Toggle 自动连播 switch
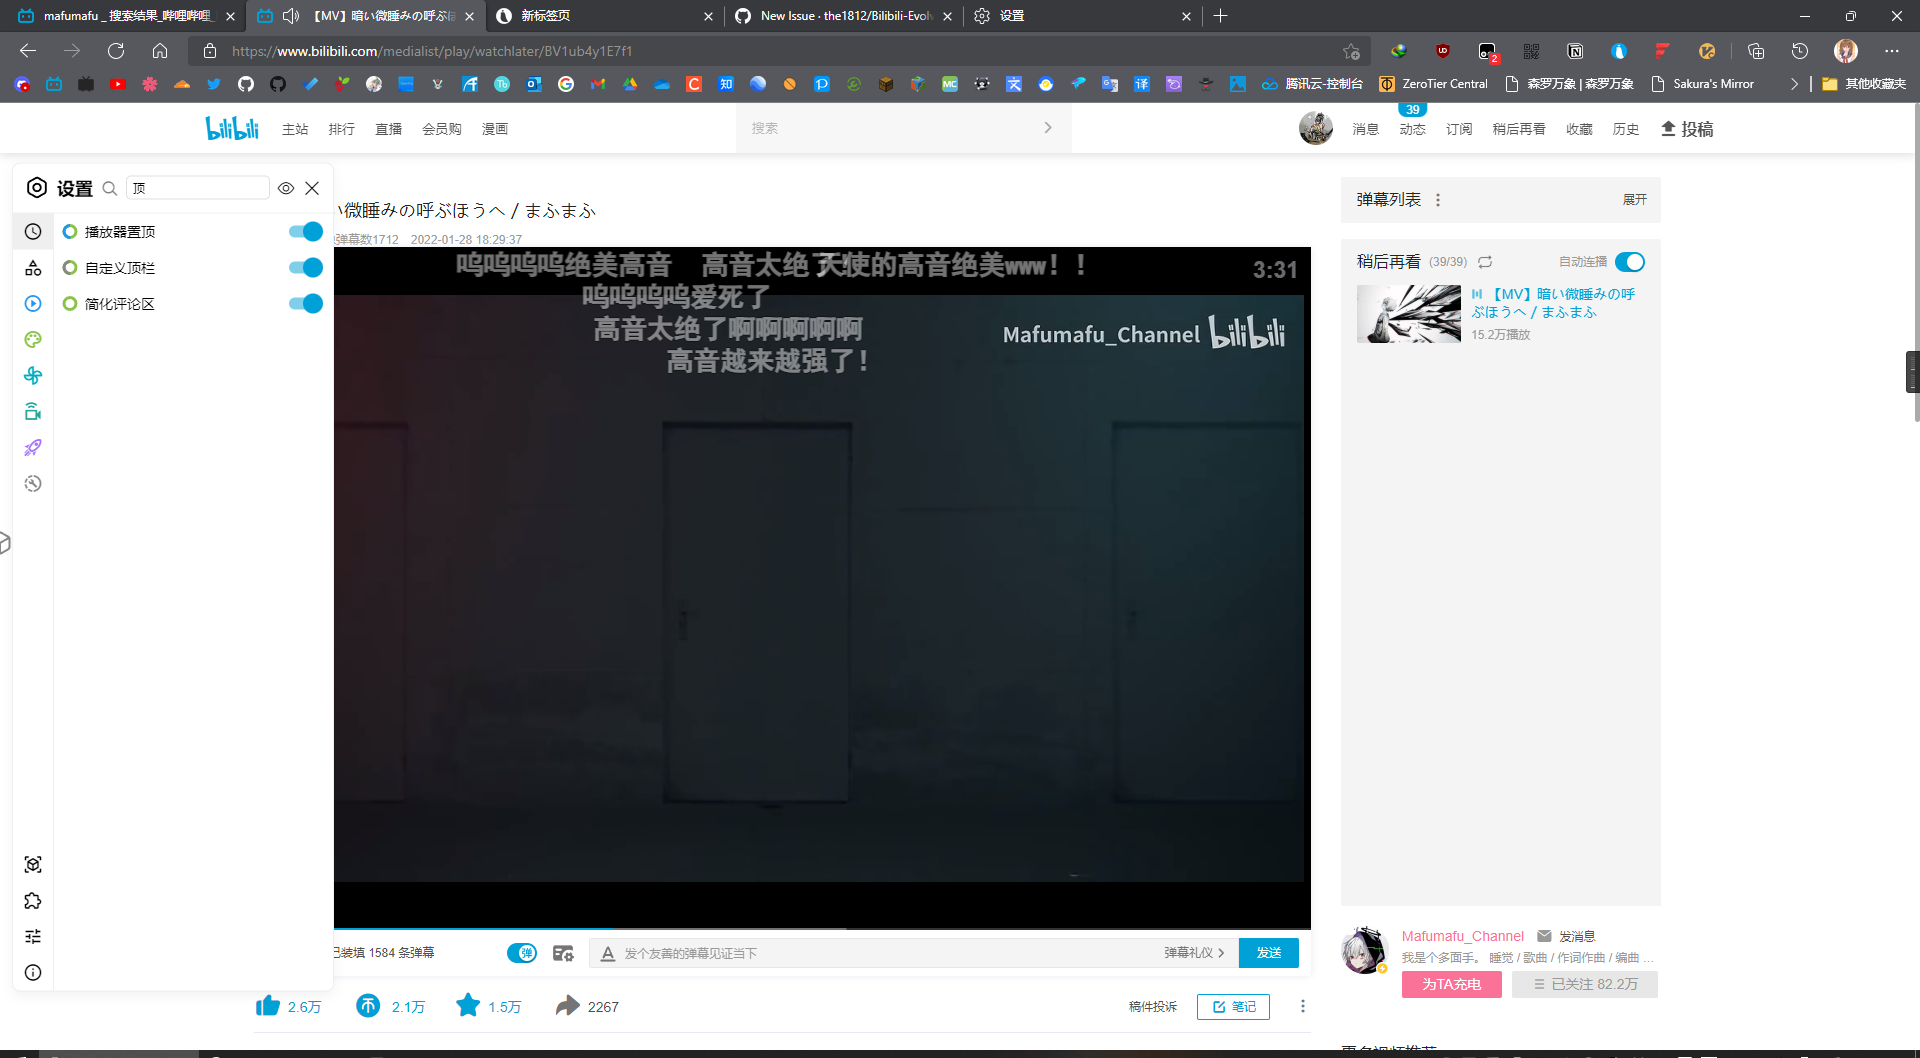 (1630, 262)
